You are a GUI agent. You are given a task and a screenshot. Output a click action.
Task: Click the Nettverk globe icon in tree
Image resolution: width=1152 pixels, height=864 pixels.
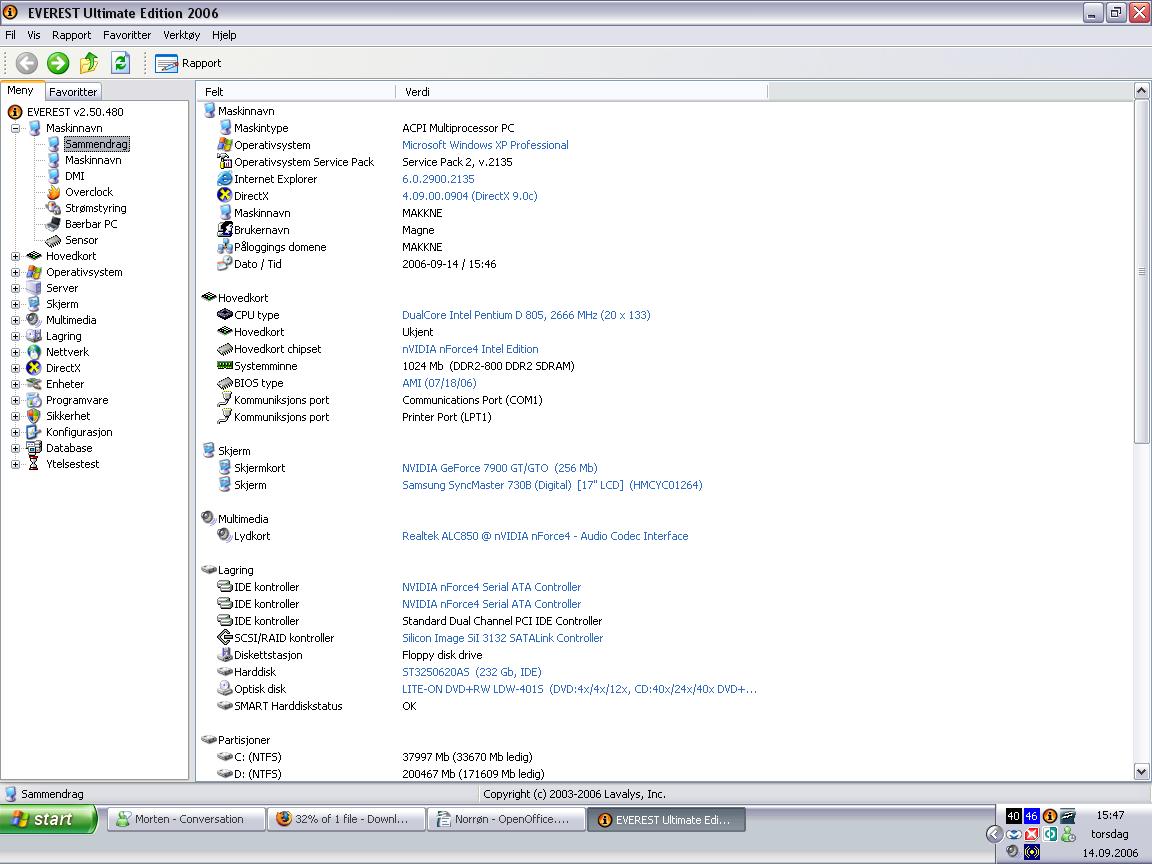[34, 353]
